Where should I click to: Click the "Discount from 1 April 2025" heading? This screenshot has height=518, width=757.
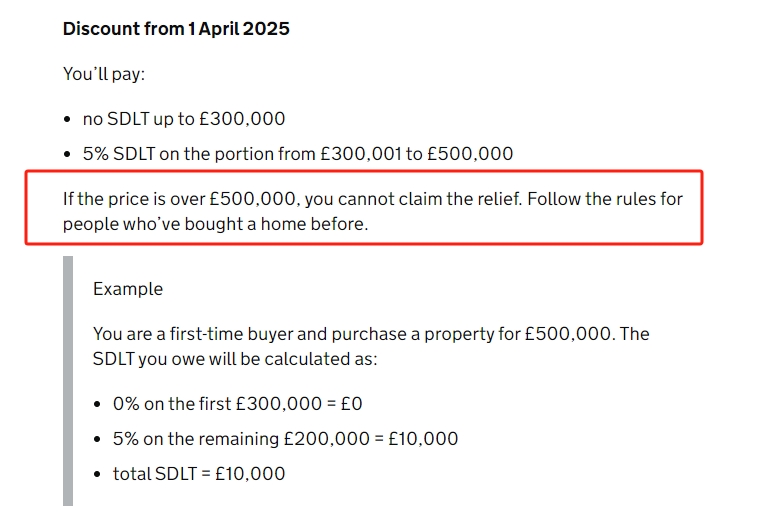click(176, 29)
